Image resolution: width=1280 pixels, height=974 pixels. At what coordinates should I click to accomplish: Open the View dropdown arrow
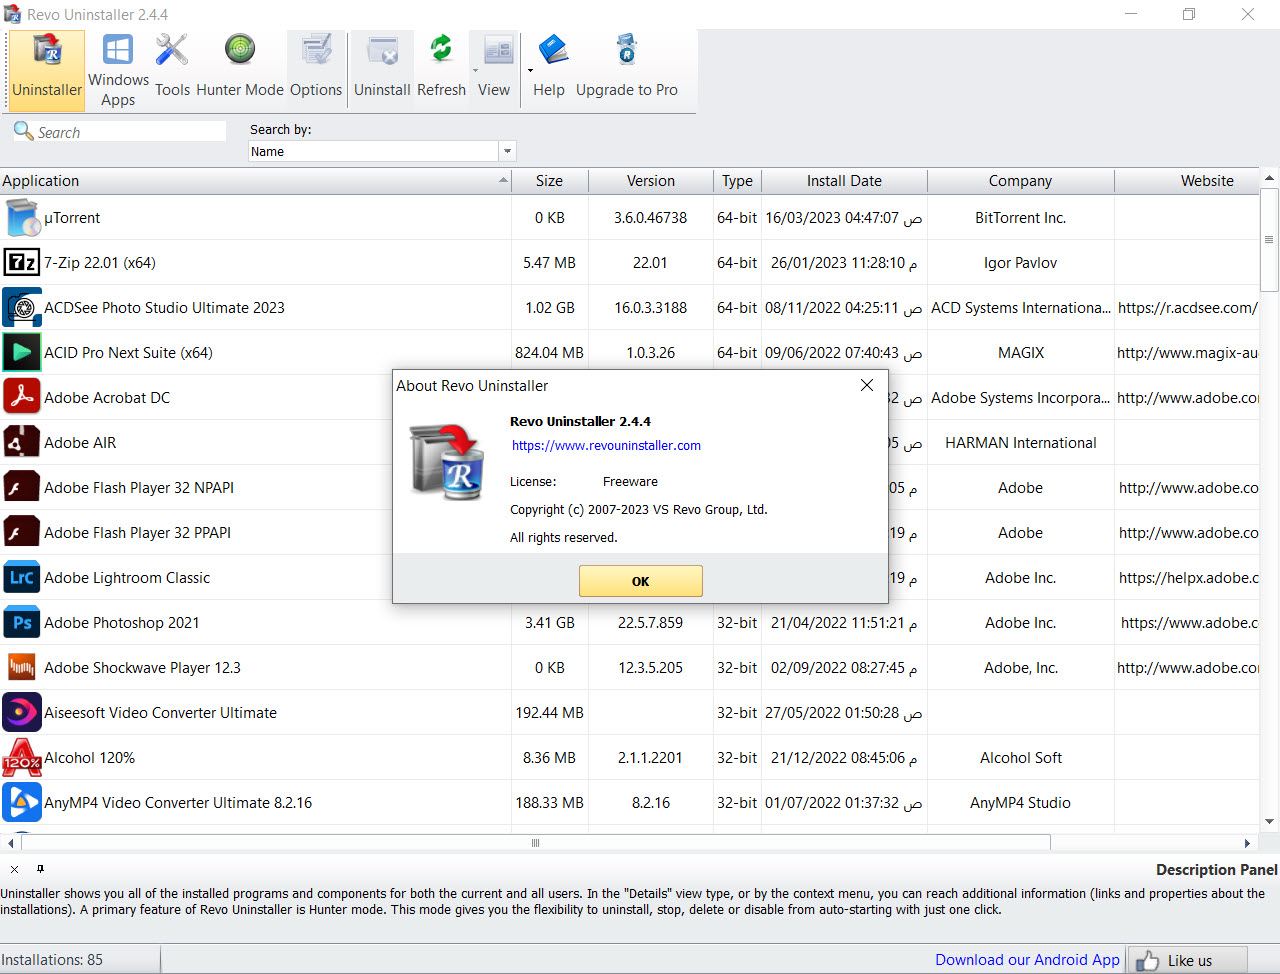tap(530, 70)
